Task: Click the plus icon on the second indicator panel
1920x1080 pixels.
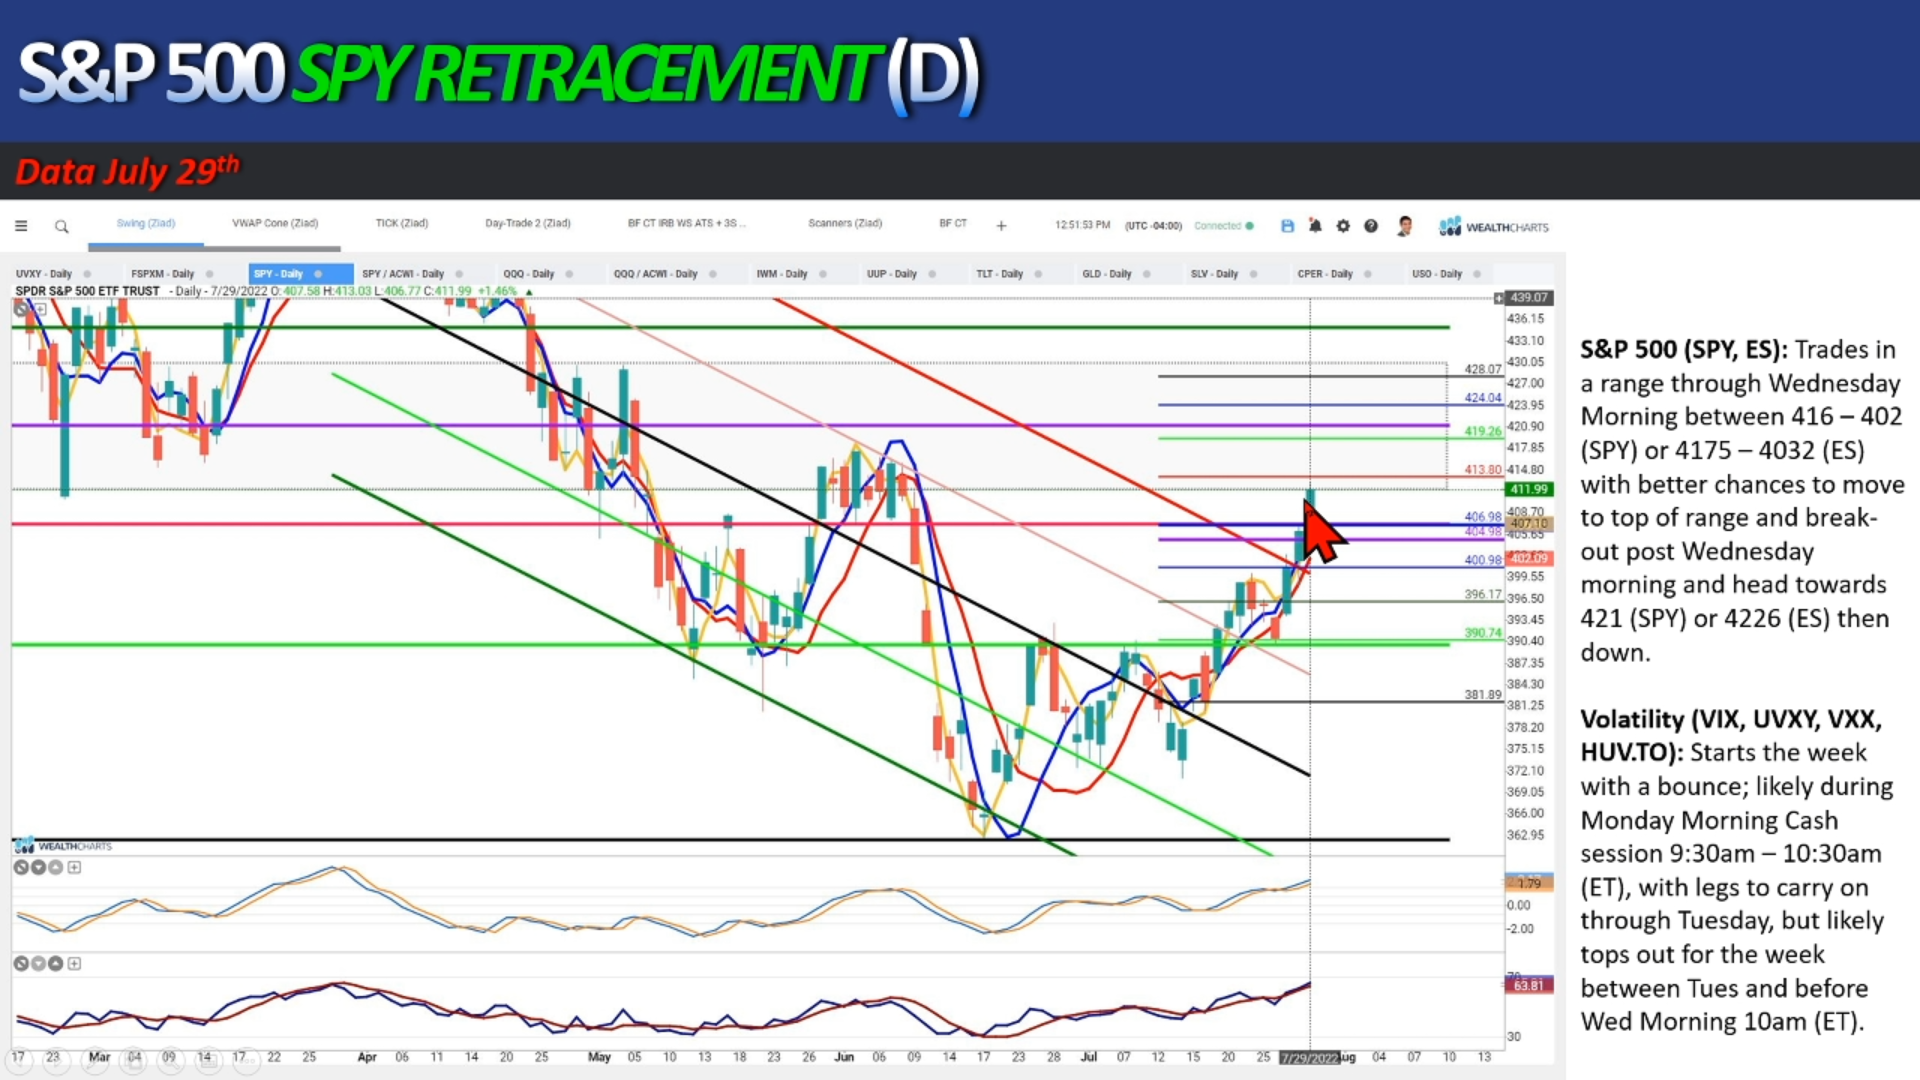Action: [x=74, y=963]
